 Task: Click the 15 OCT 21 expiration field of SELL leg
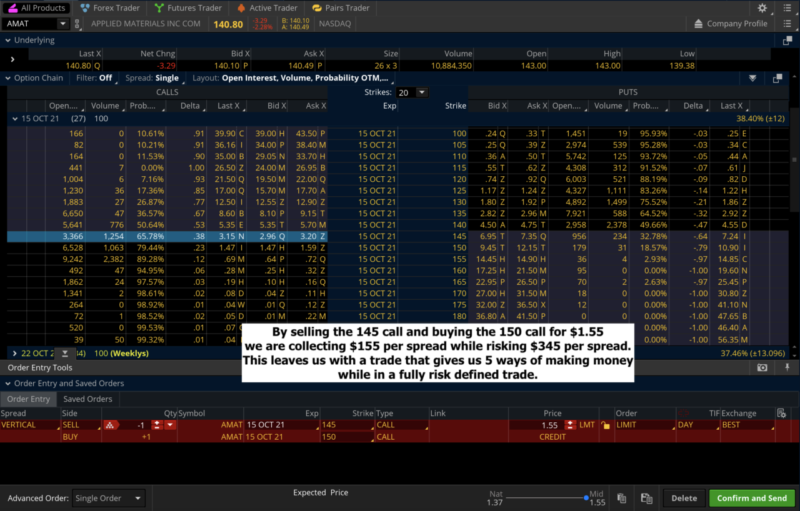pyautogui.click(x=282, y=425)
